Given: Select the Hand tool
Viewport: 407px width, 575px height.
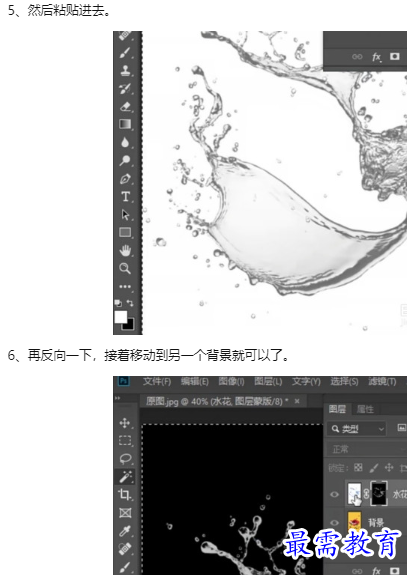Looking at the screenshot, I should tap(125, 250).
